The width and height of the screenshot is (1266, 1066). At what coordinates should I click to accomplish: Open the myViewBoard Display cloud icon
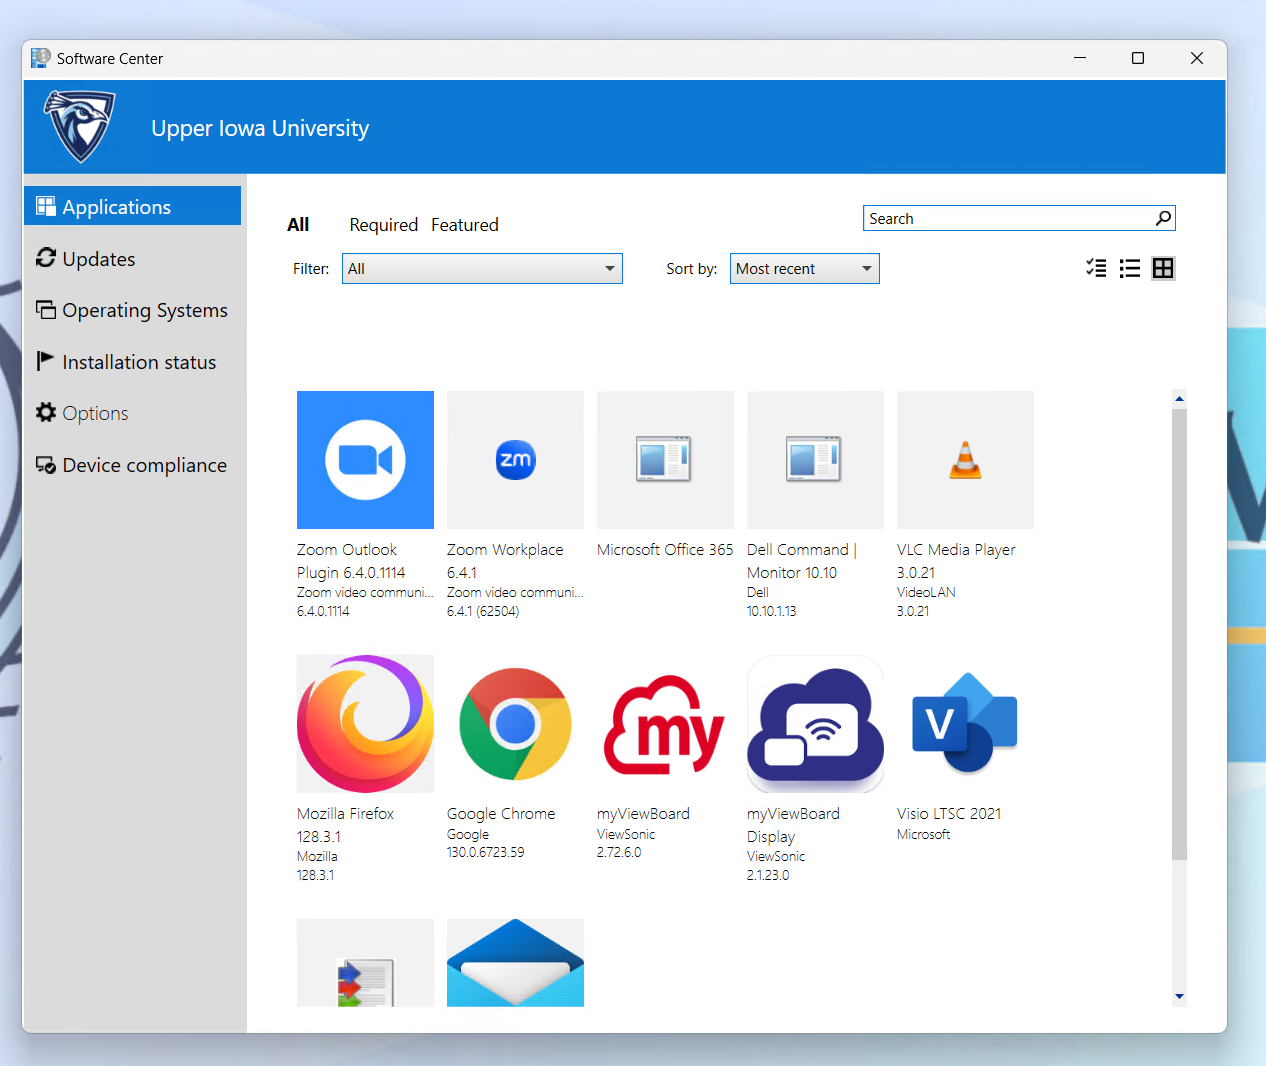[x=815, y=724]
